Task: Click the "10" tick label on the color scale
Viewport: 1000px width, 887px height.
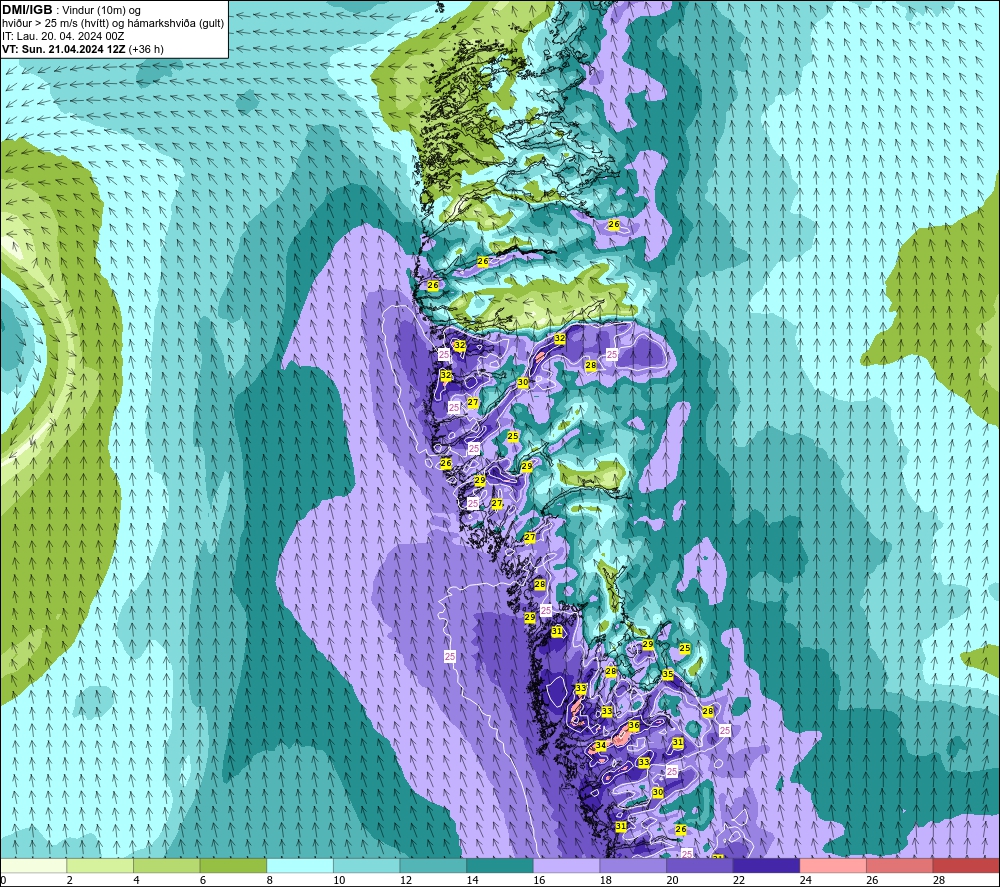Action: 339,880
